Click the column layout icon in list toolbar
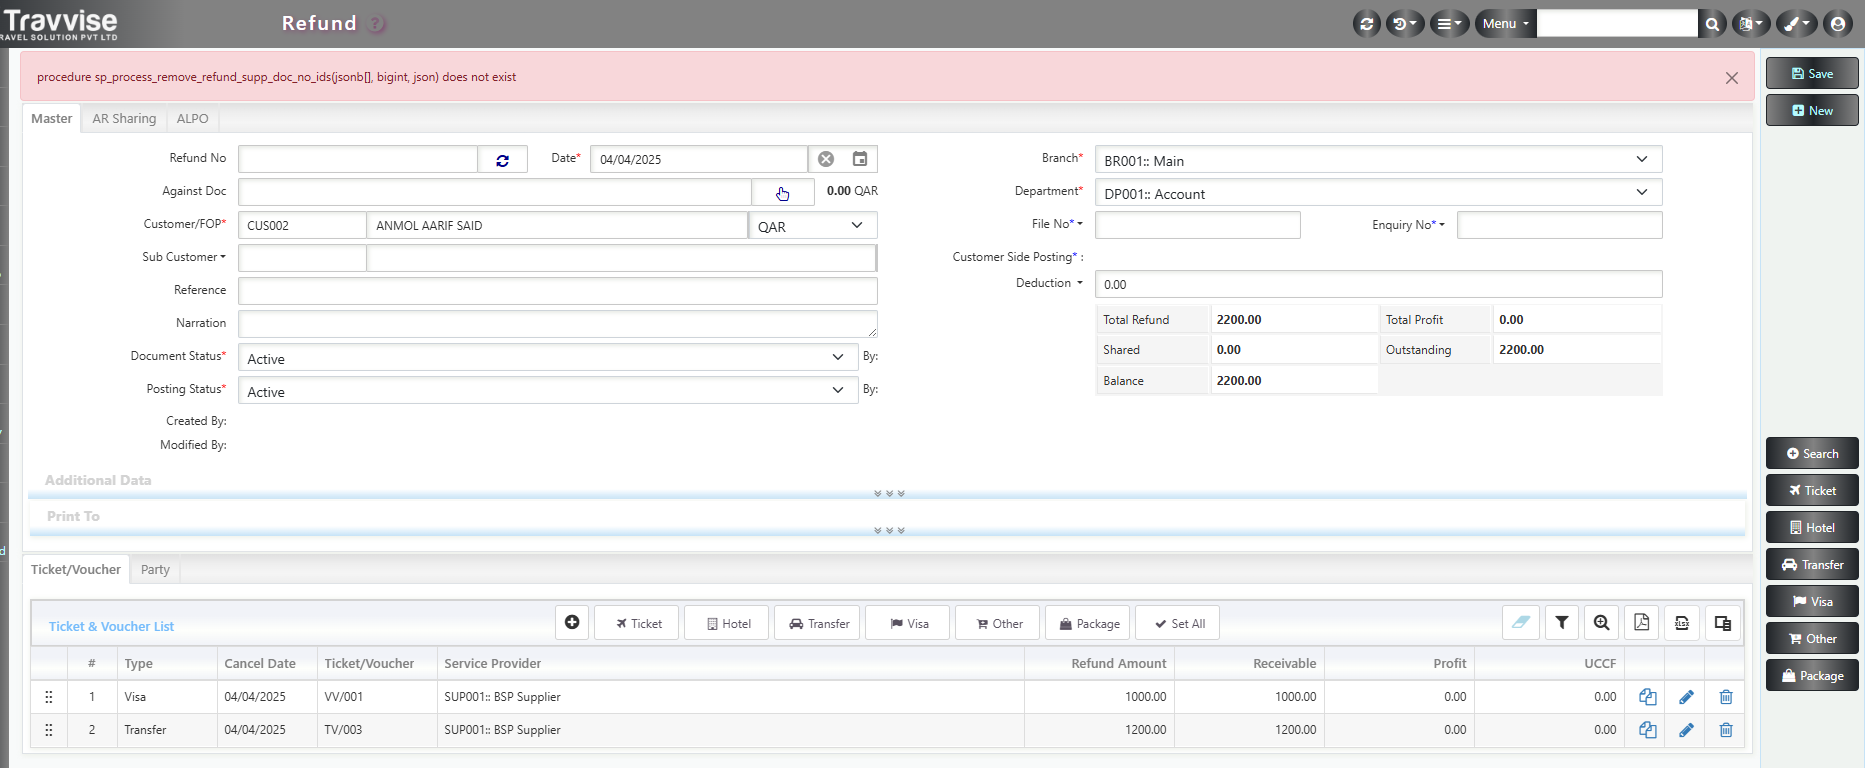This screenshot has width=1865, height=768. 1722,623
